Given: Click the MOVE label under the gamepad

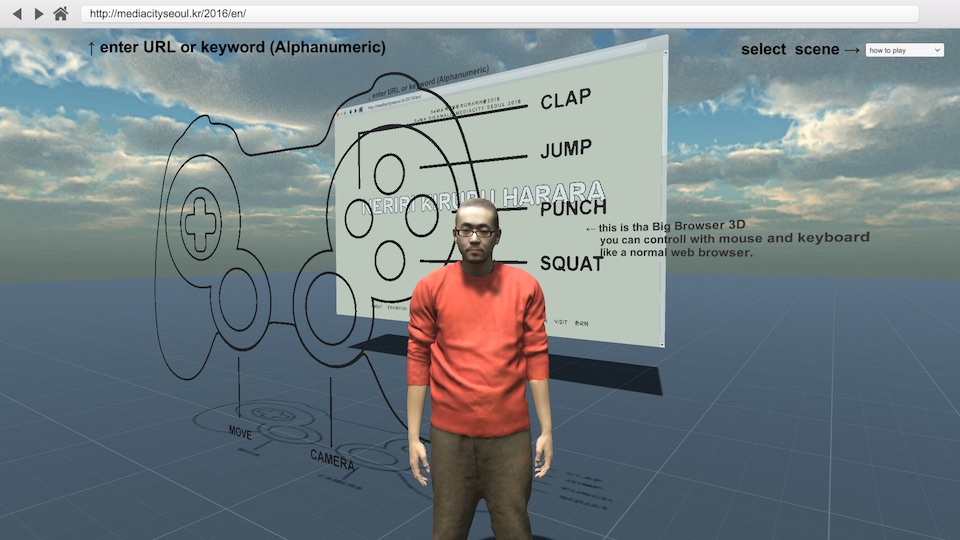Looking at the screenshot, I should point(240,433).
